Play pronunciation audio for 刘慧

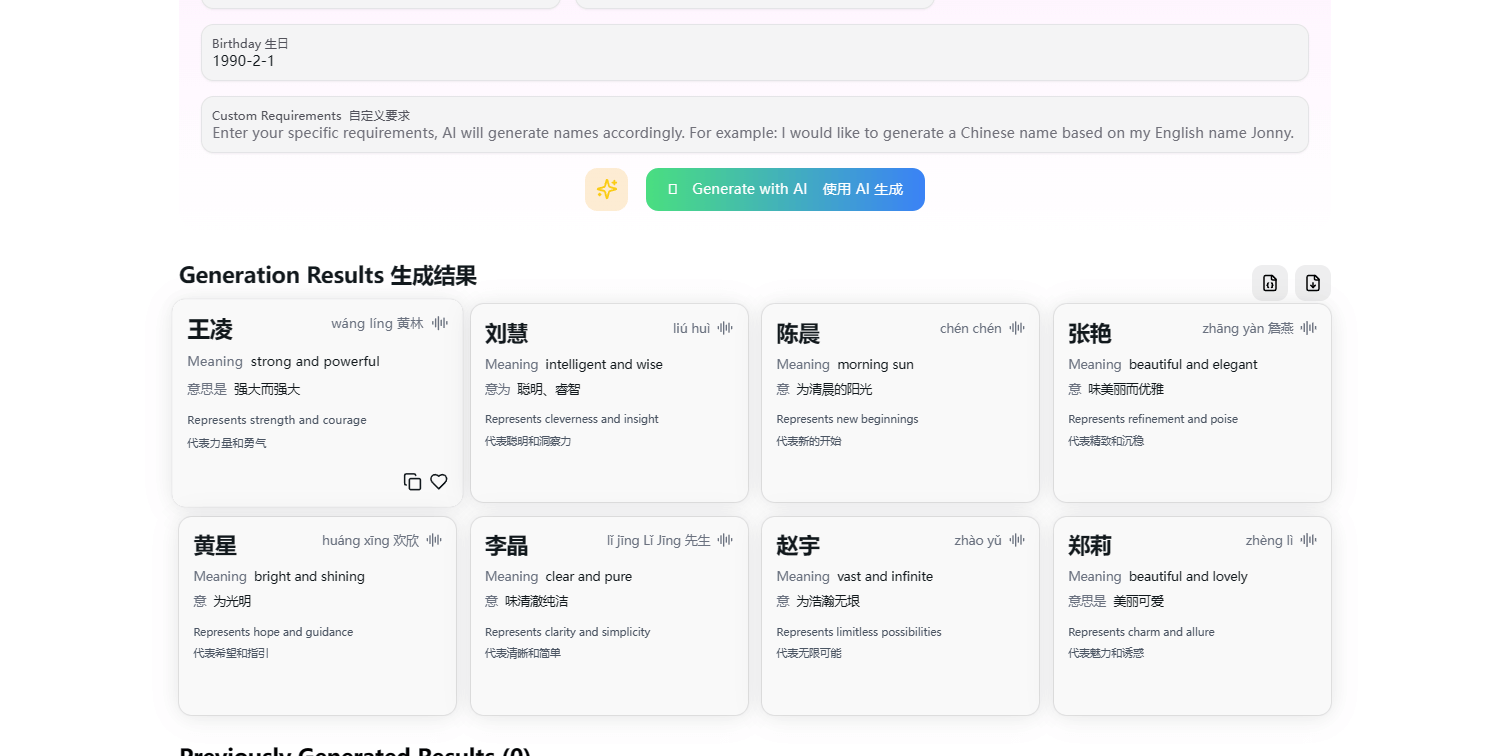pos(725,328)
